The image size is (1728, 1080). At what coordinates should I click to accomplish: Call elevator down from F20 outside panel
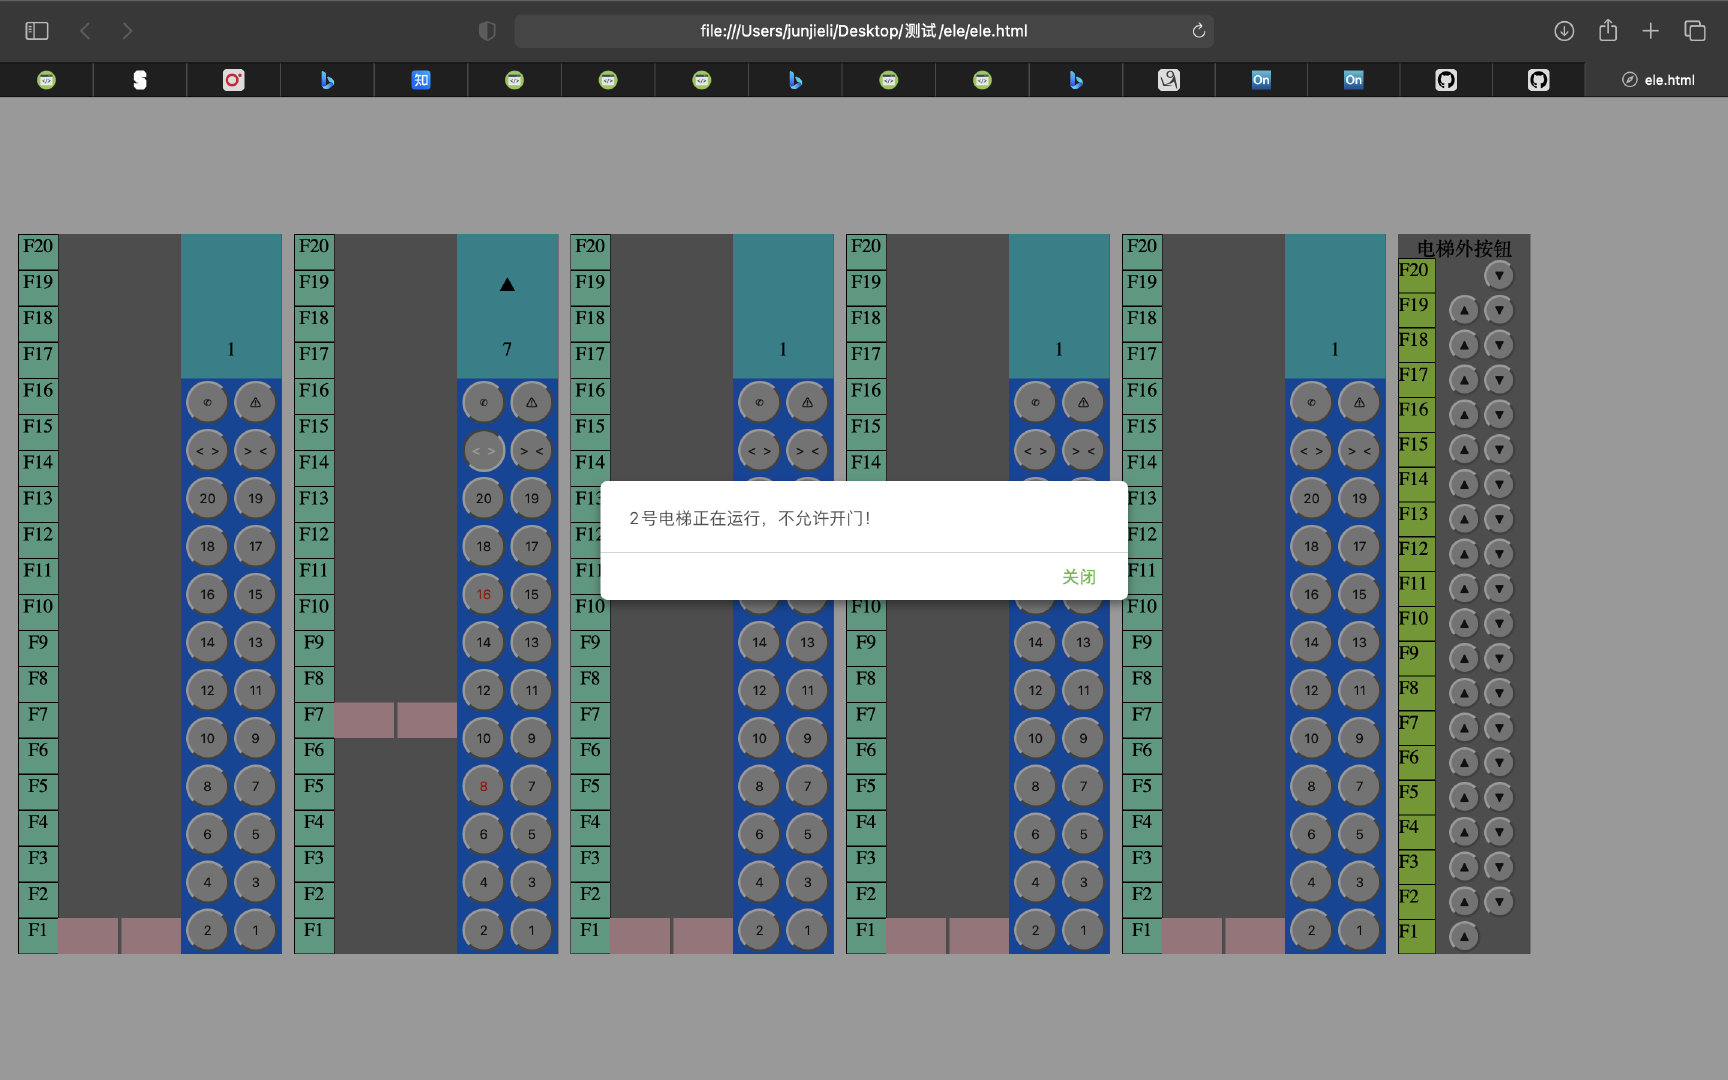click(1499, 275)
